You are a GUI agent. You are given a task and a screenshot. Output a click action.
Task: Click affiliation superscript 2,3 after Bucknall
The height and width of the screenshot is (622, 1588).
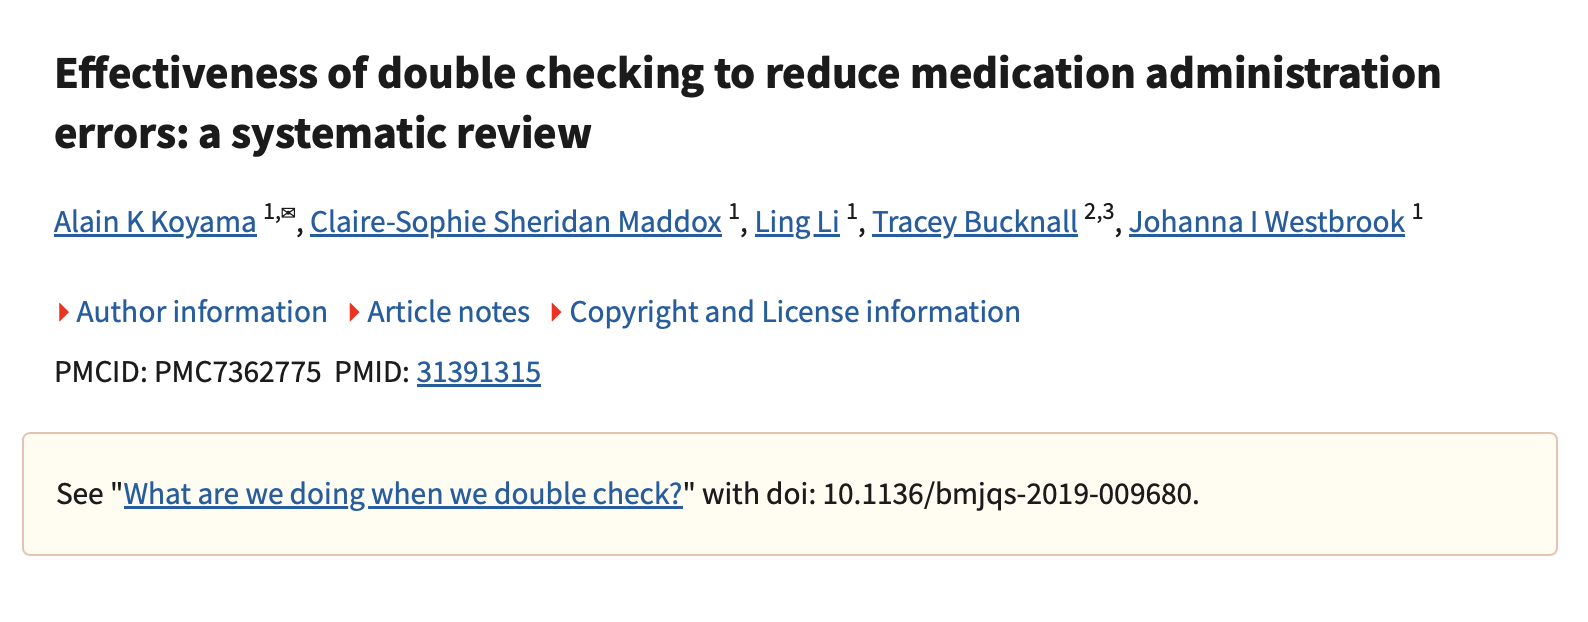click(x=1098, y=212)
